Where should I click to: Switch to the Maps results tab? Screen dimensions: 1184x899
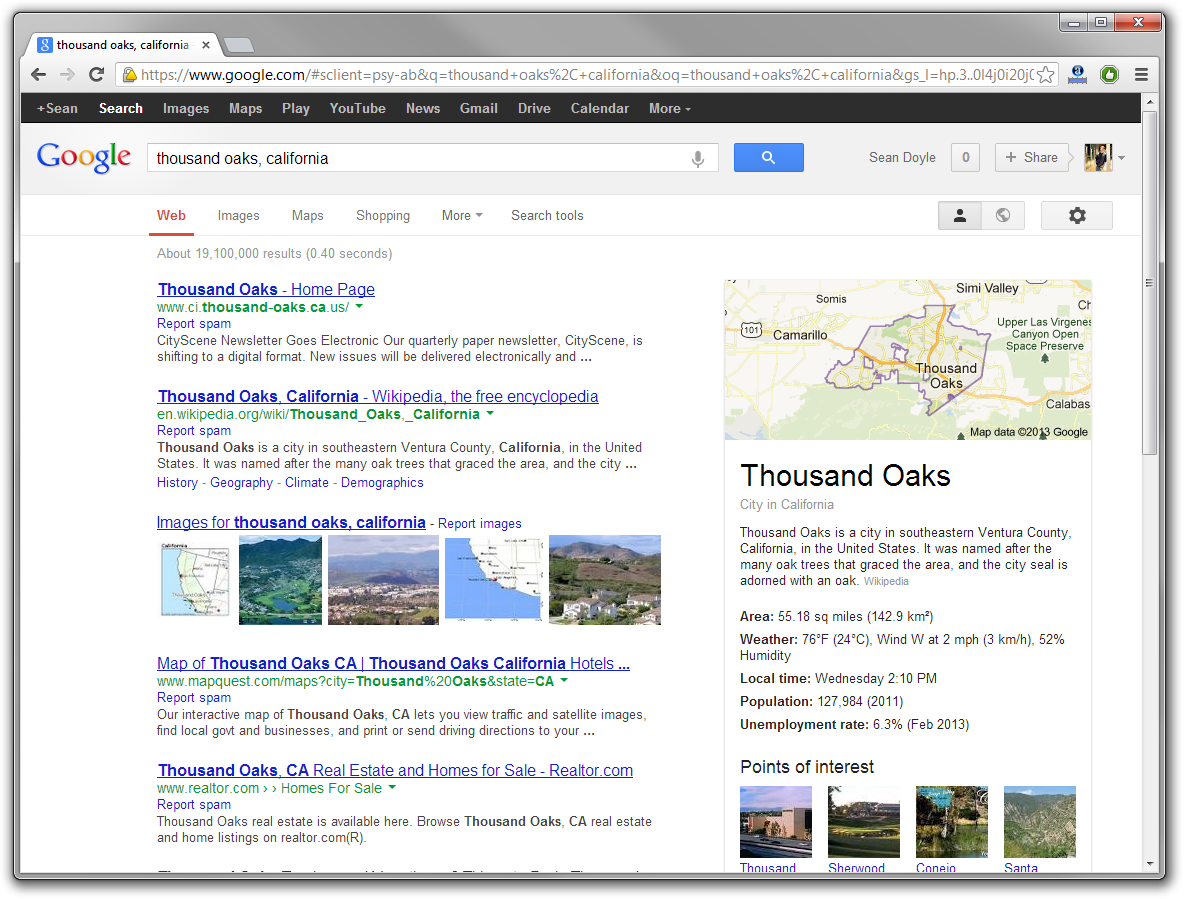point(307,216)
